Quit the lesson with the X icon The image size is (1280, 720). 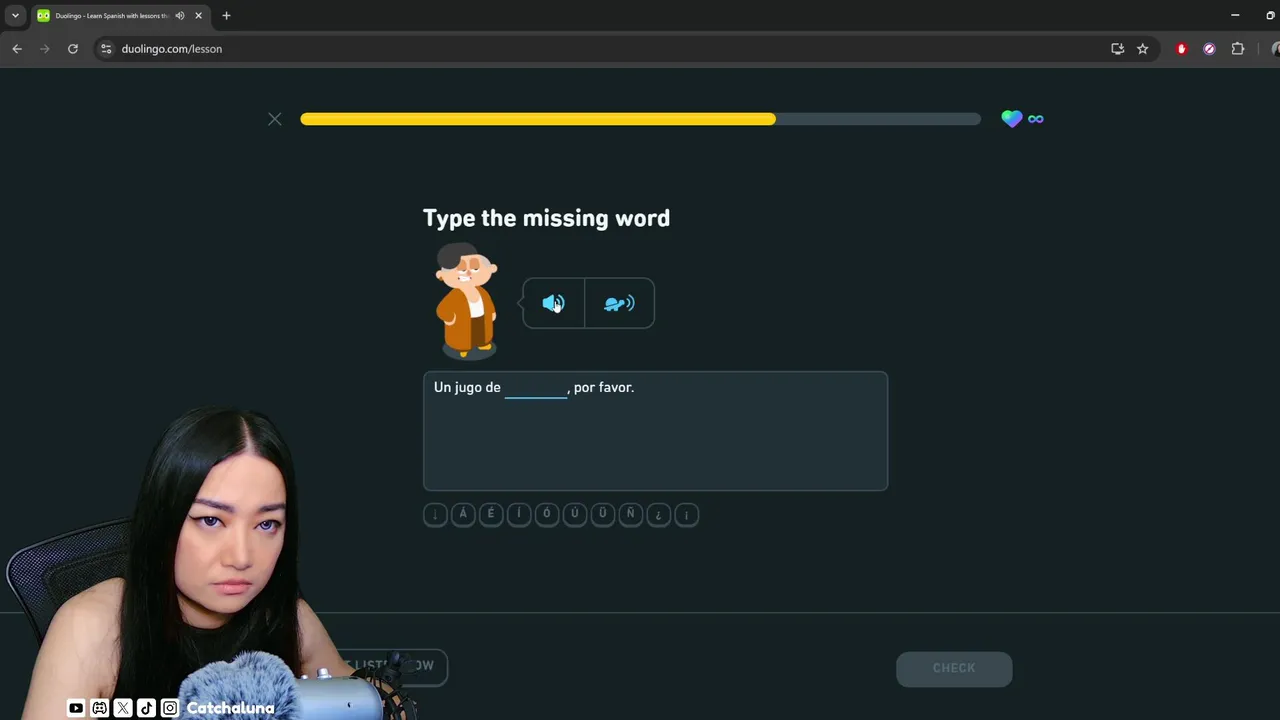click(x=275, y=119)
